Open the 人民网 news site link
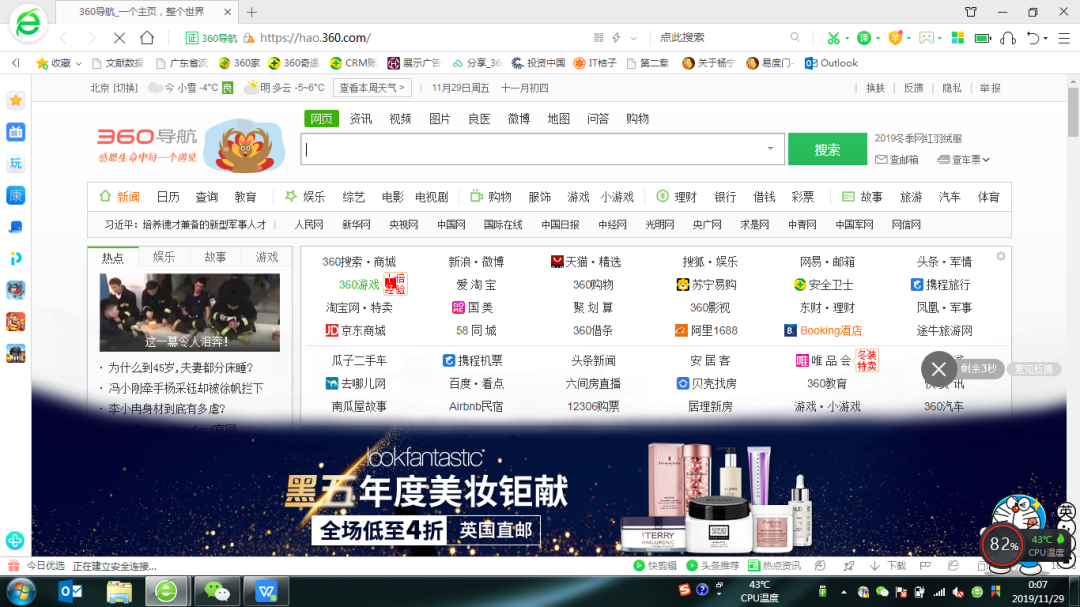This screenshot has width=1080, height=607. 309,225
